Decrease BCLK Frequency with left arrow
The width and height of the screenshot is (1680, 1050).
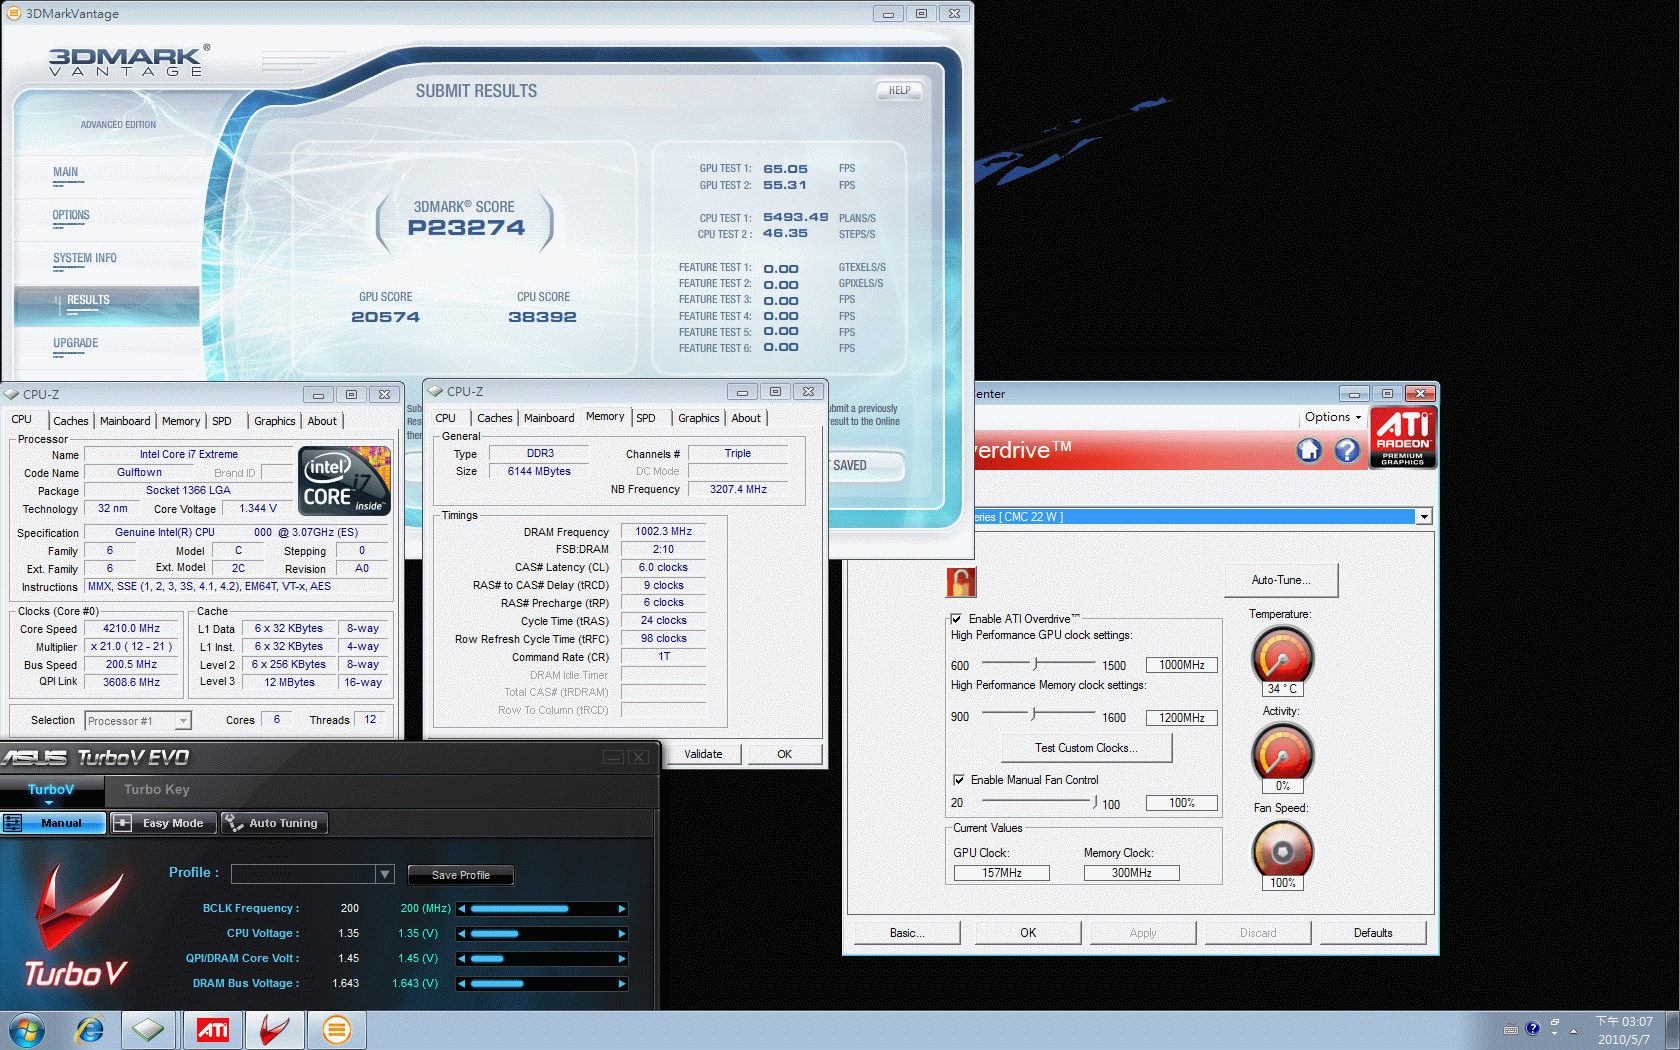[462, 909]
